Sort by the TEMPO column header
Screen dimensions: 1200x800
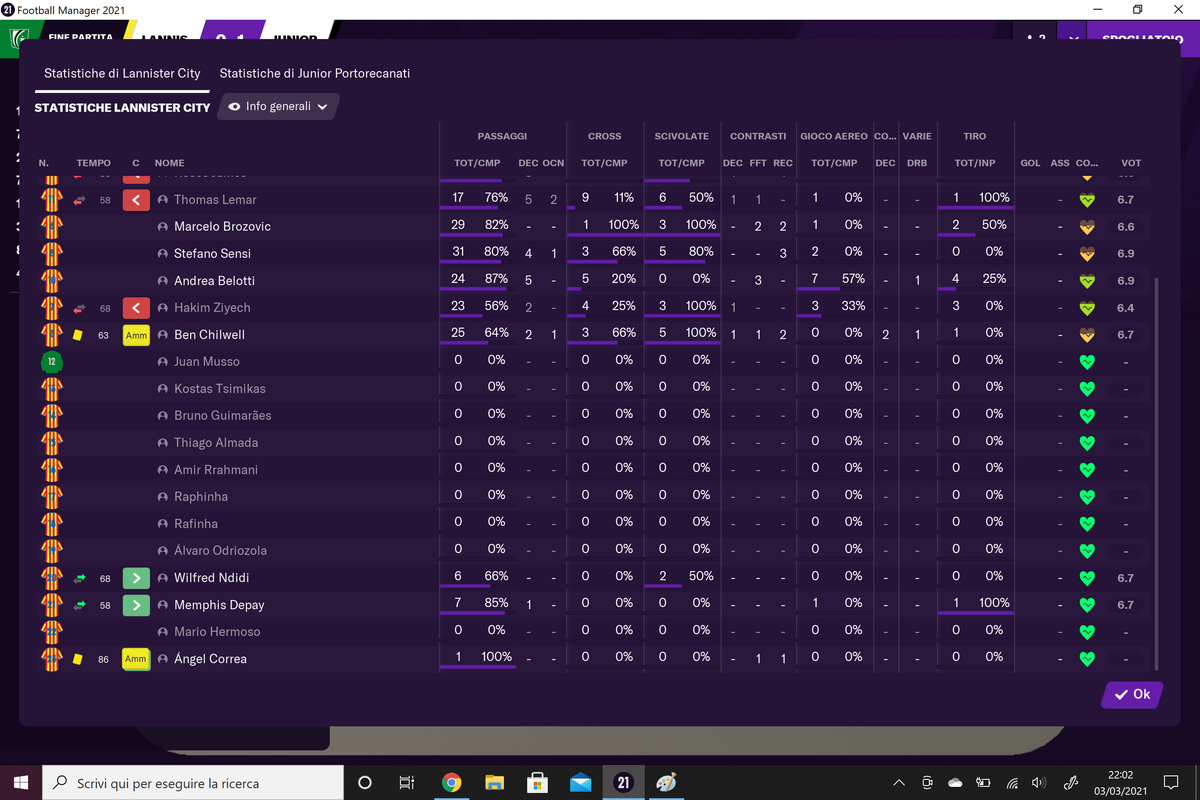tap(94, 163)
